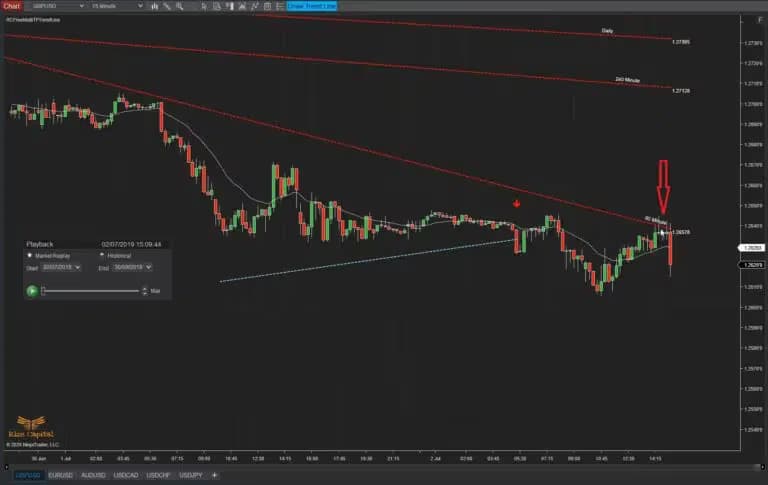Select the Market Replay radio option

coord(29,256)
